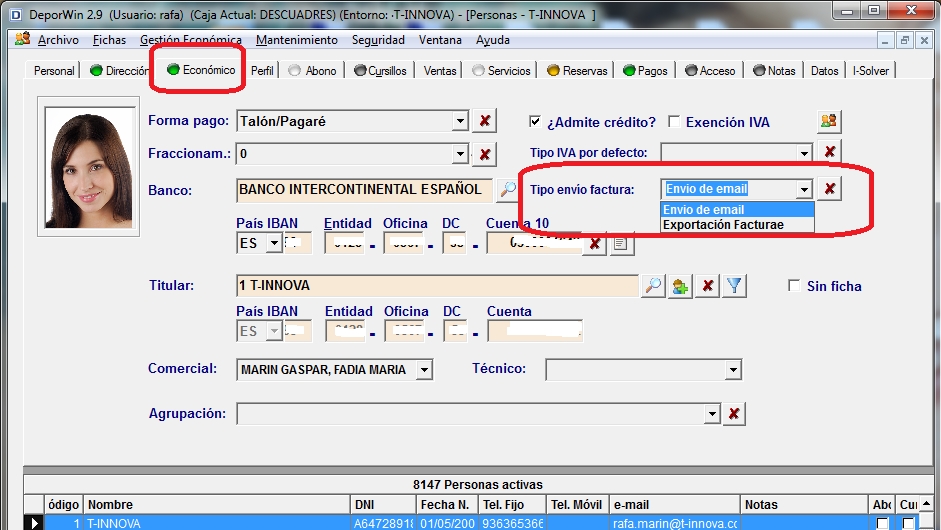
Task: Open Tipo IVA por defecto dropdown
Action: coord(804,153)
